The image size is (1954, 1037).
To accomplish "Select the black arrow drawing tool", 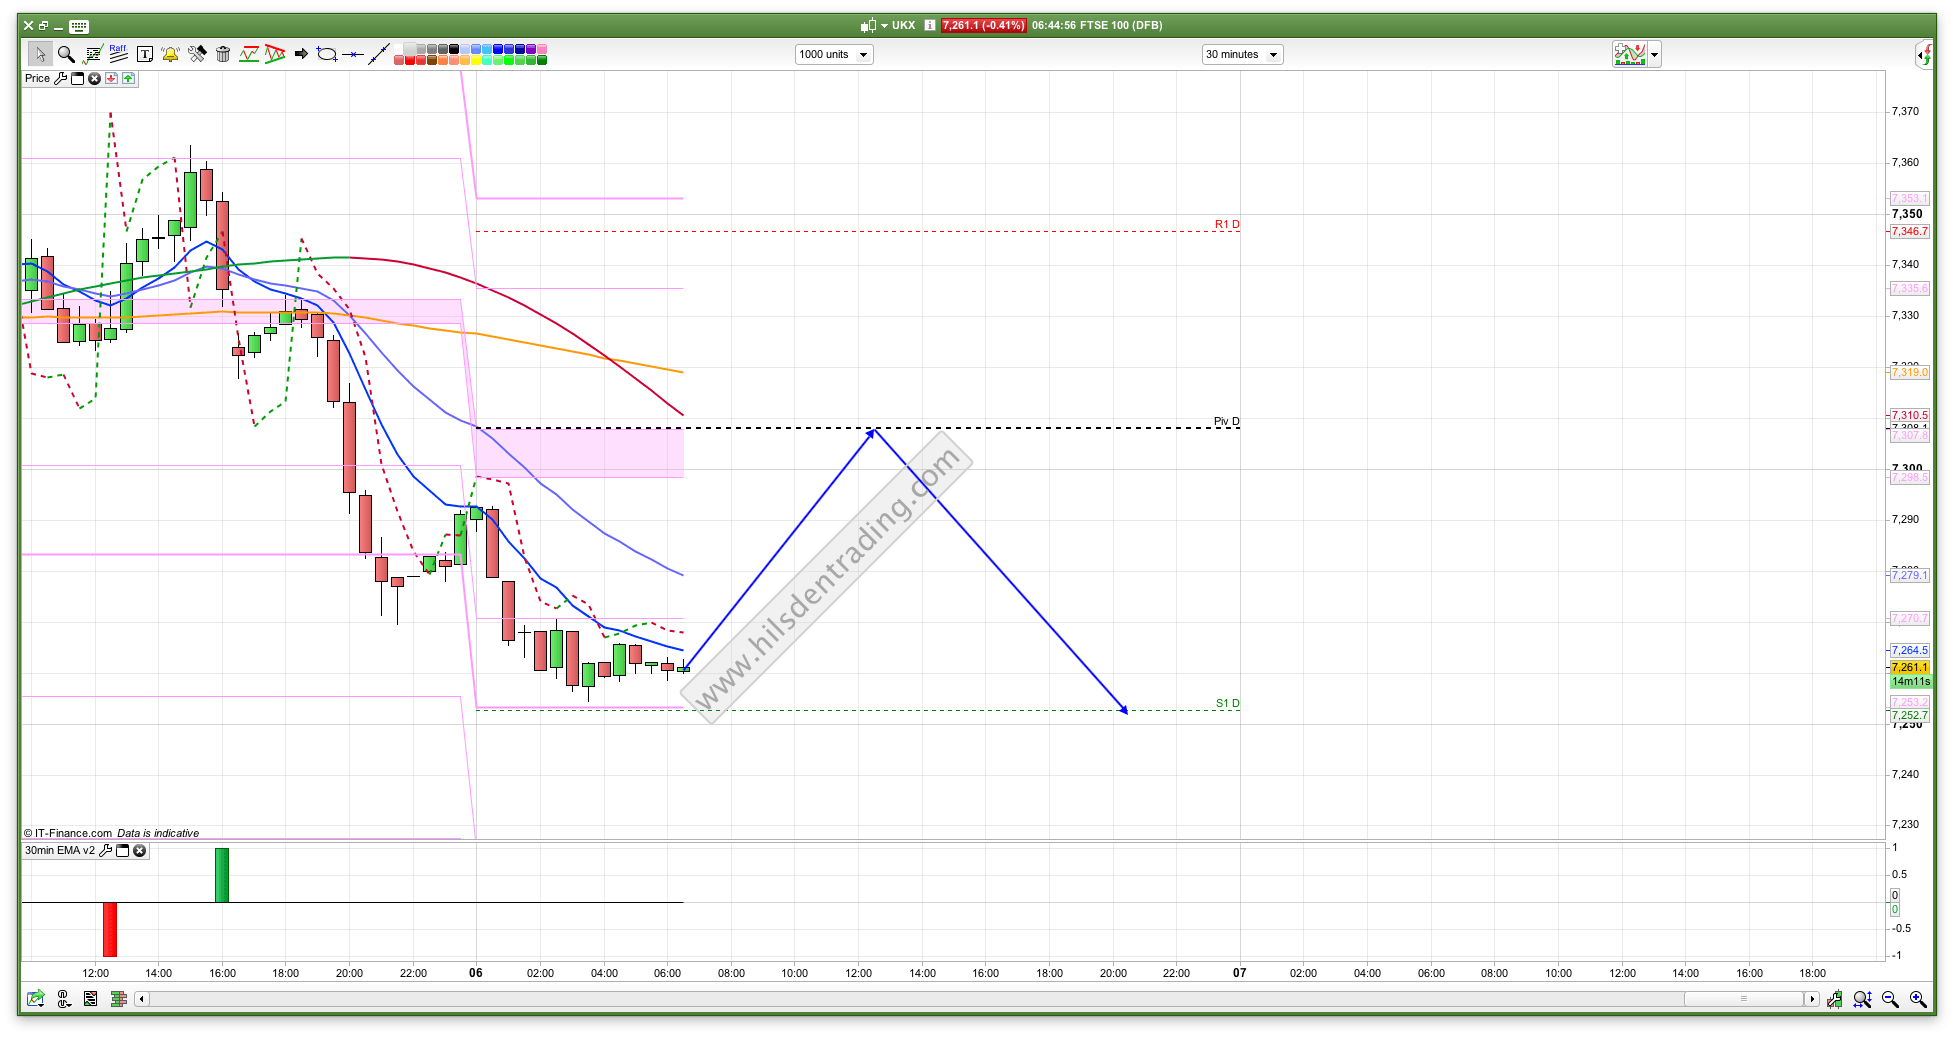I will coord(301,54).
